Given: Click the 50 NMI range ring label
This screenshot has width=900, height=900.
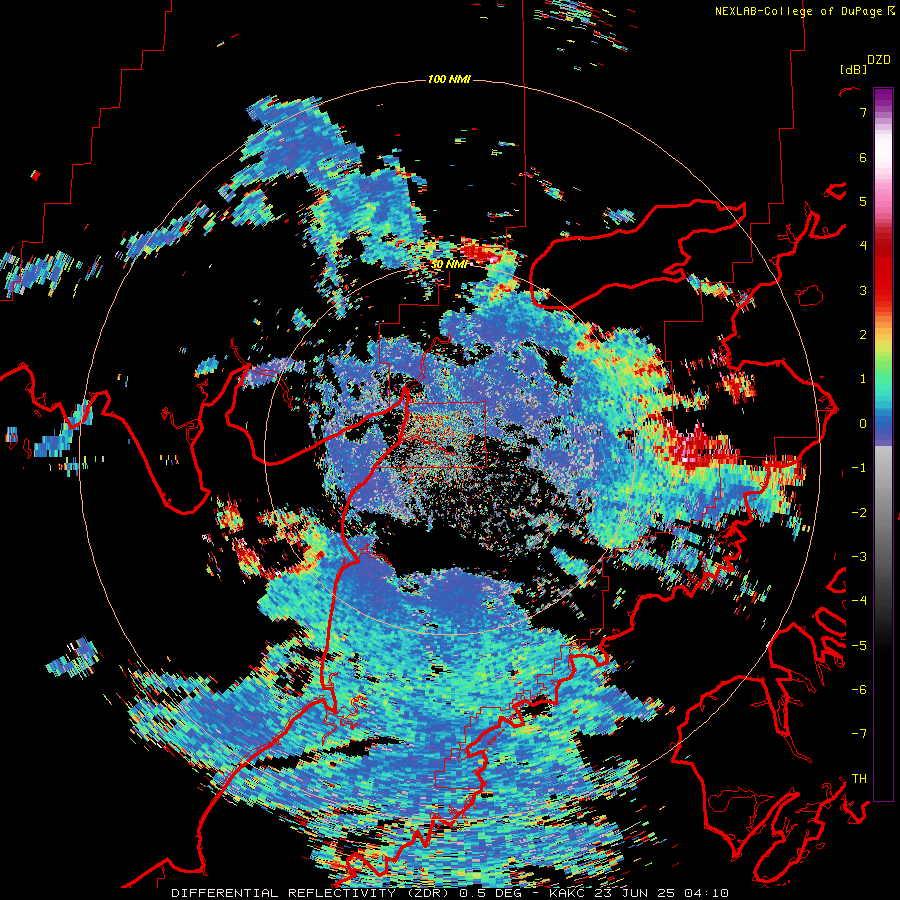Looking at the screenshot, I should (449, 264).
